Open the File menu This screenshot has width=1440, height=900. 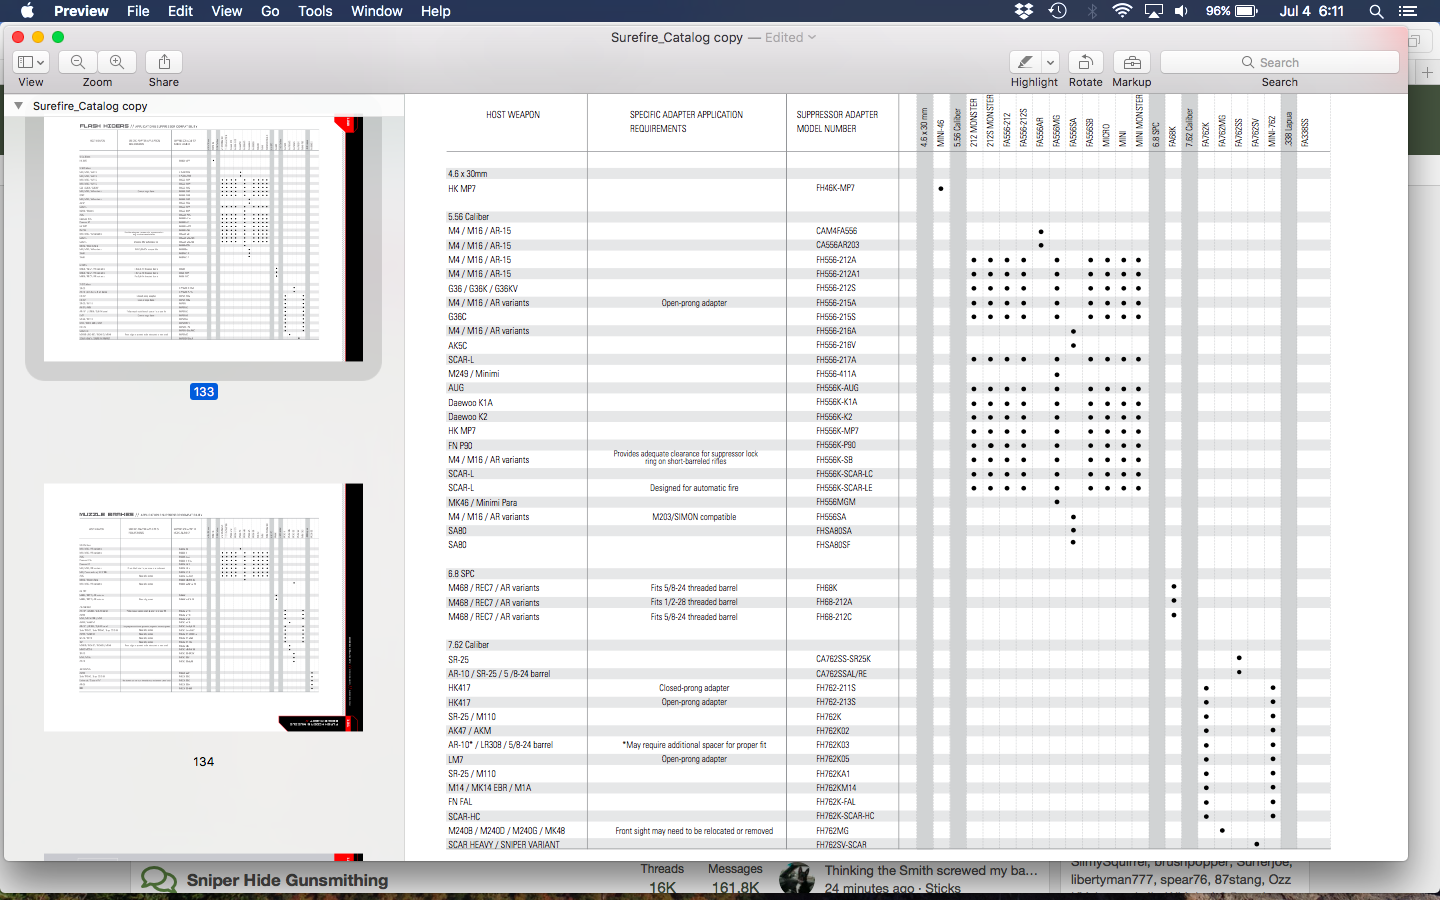pos(138,11)
